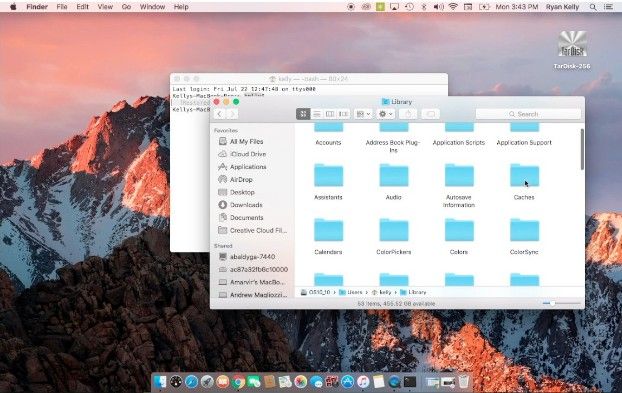Click the Application Support label
This screenshot has width=622, height=393.
pyautogui.click(x=524, y=143)
